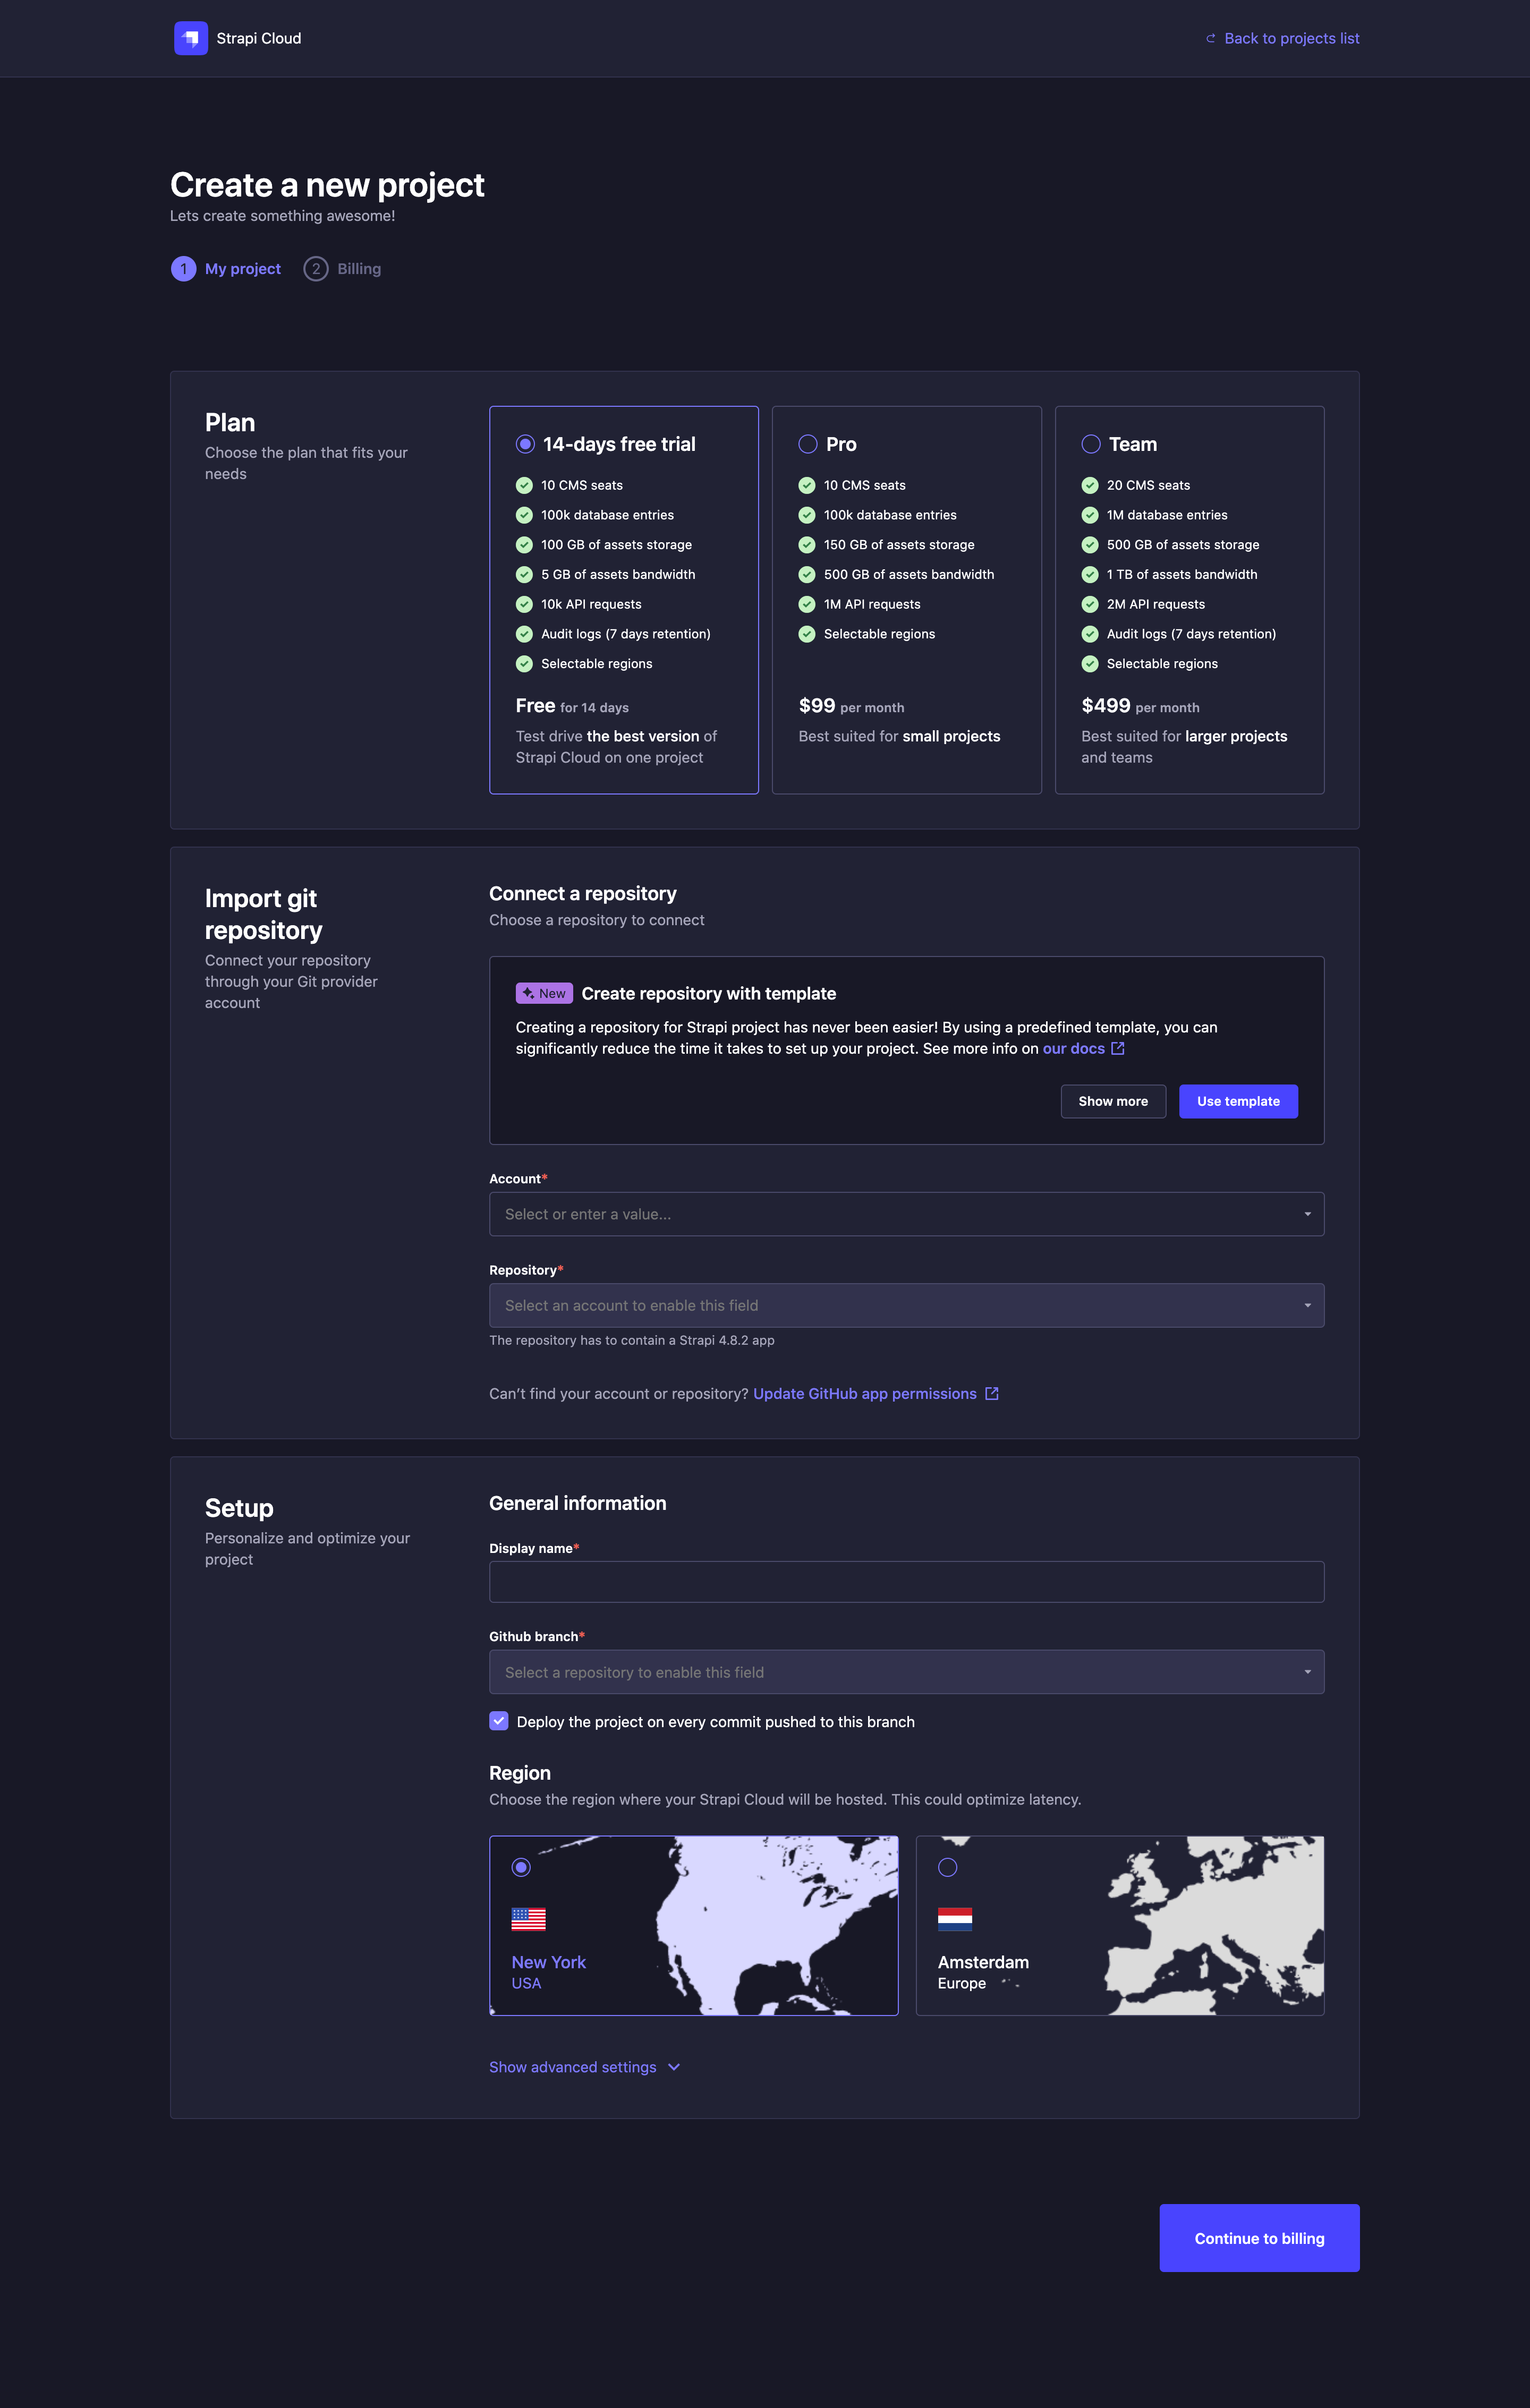Screen dimensions: 1530x2408
Task: Uncheck deploy on every commit checkbox
Action: coord(499,1721)
